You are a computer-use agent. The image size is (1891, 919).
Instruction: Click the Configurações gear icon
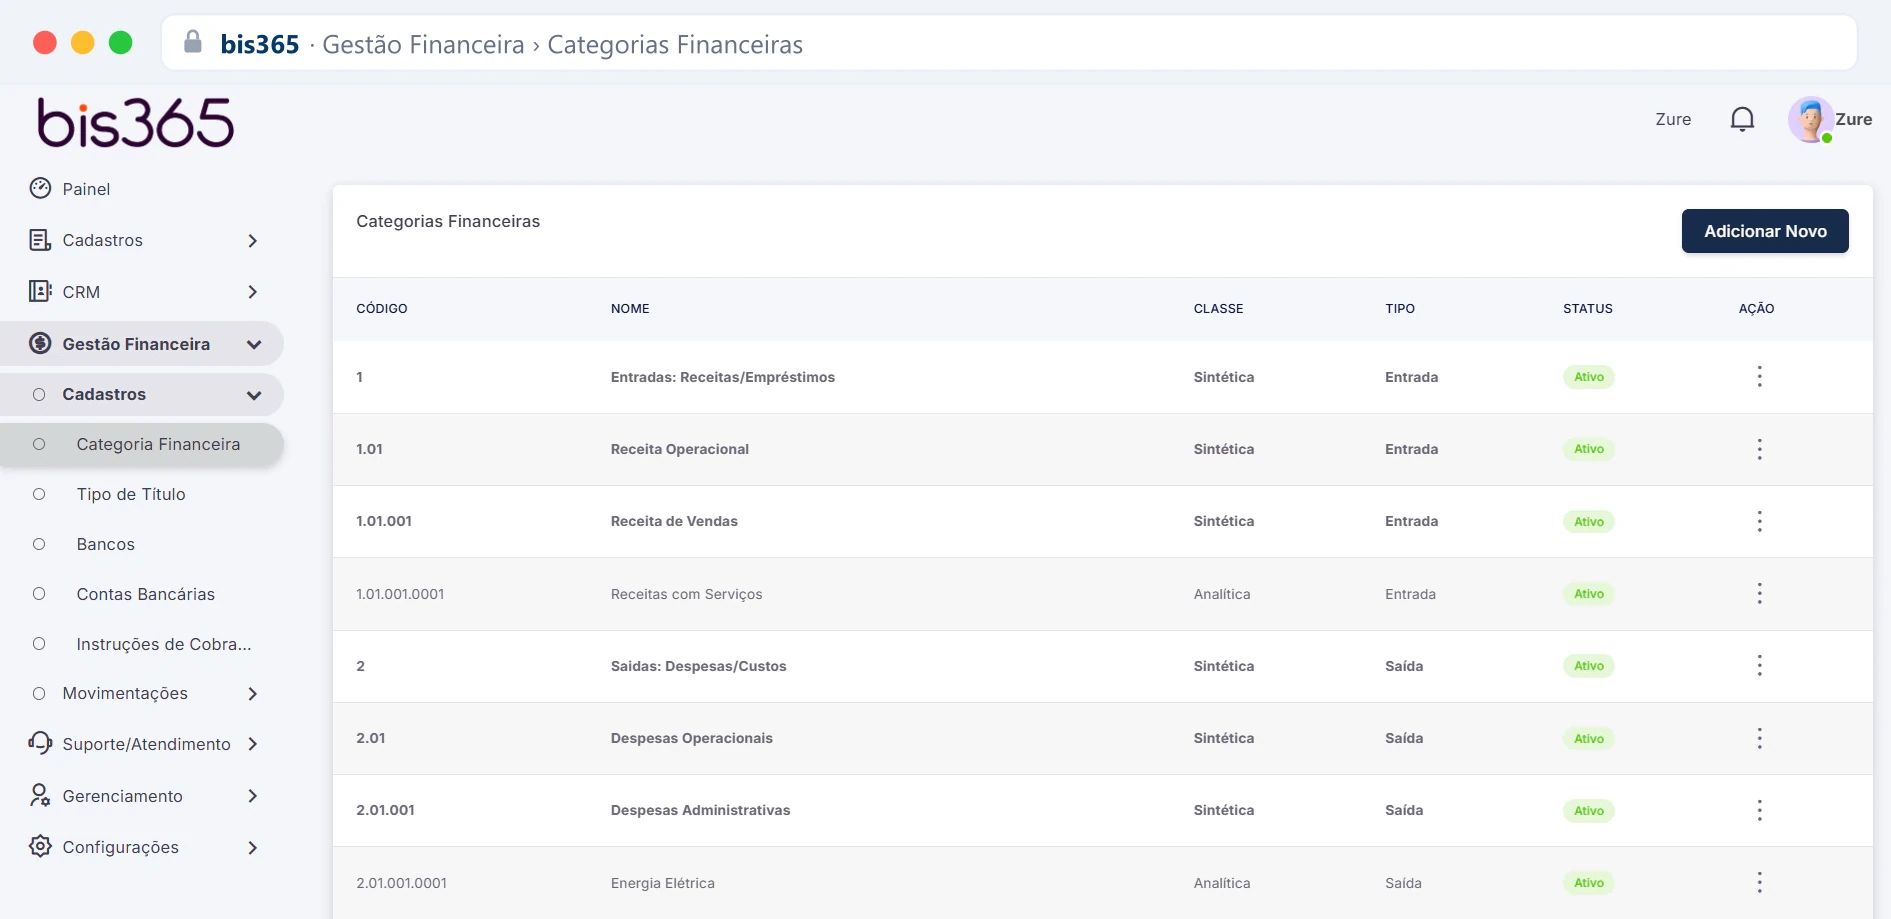(40, 846)
